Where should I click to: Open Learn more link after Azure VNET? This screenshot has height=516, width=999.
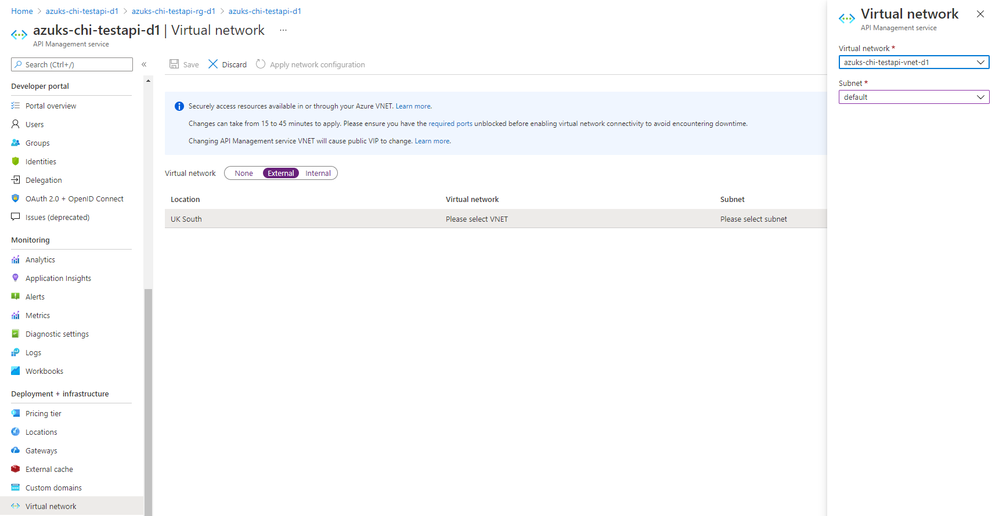pyautogui.click(x=413, y=106)
